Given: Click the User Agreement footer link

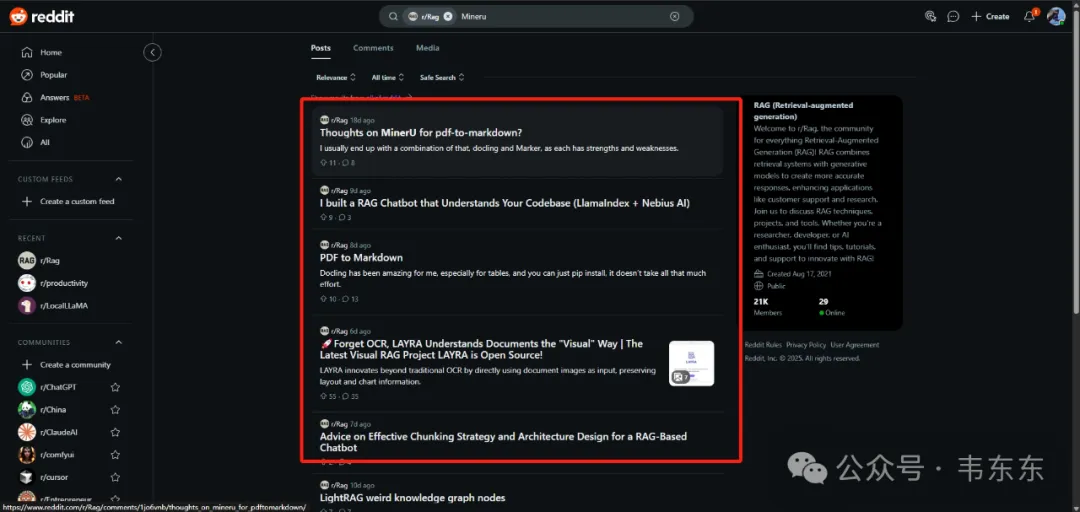Looking at the screenshot, I should (855, 345).
